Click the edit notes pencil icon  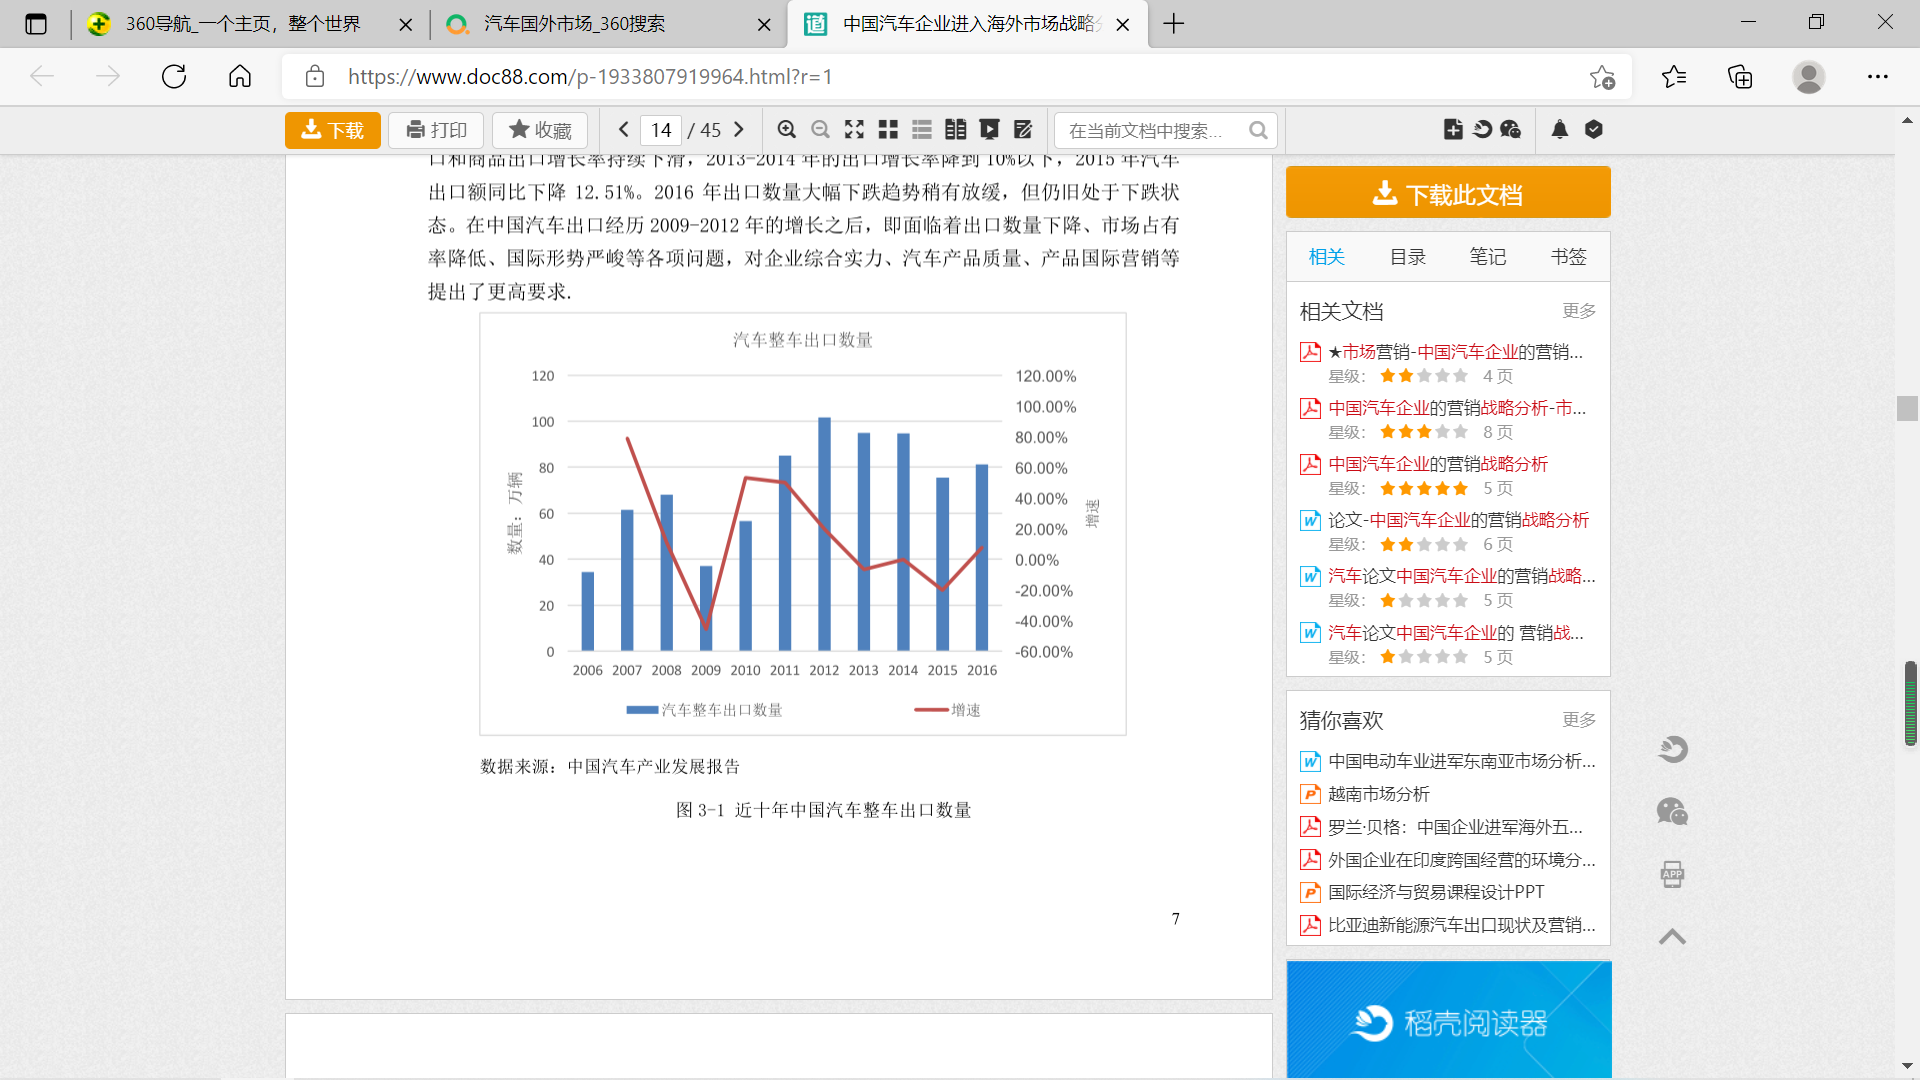pyautogui.click(x=1022, y=130)
